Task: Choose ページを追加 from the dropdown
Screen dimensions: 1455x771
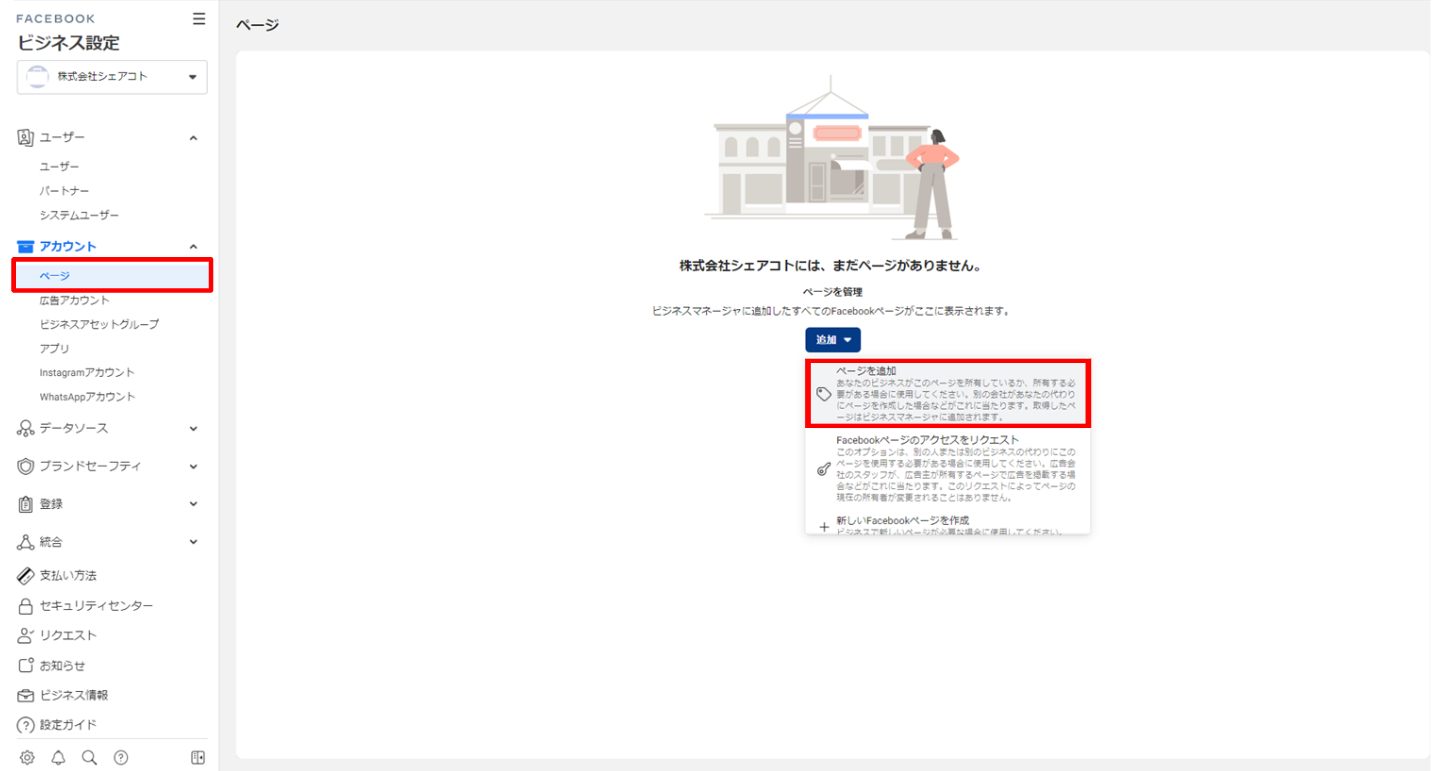Action: tap(948, 394)
